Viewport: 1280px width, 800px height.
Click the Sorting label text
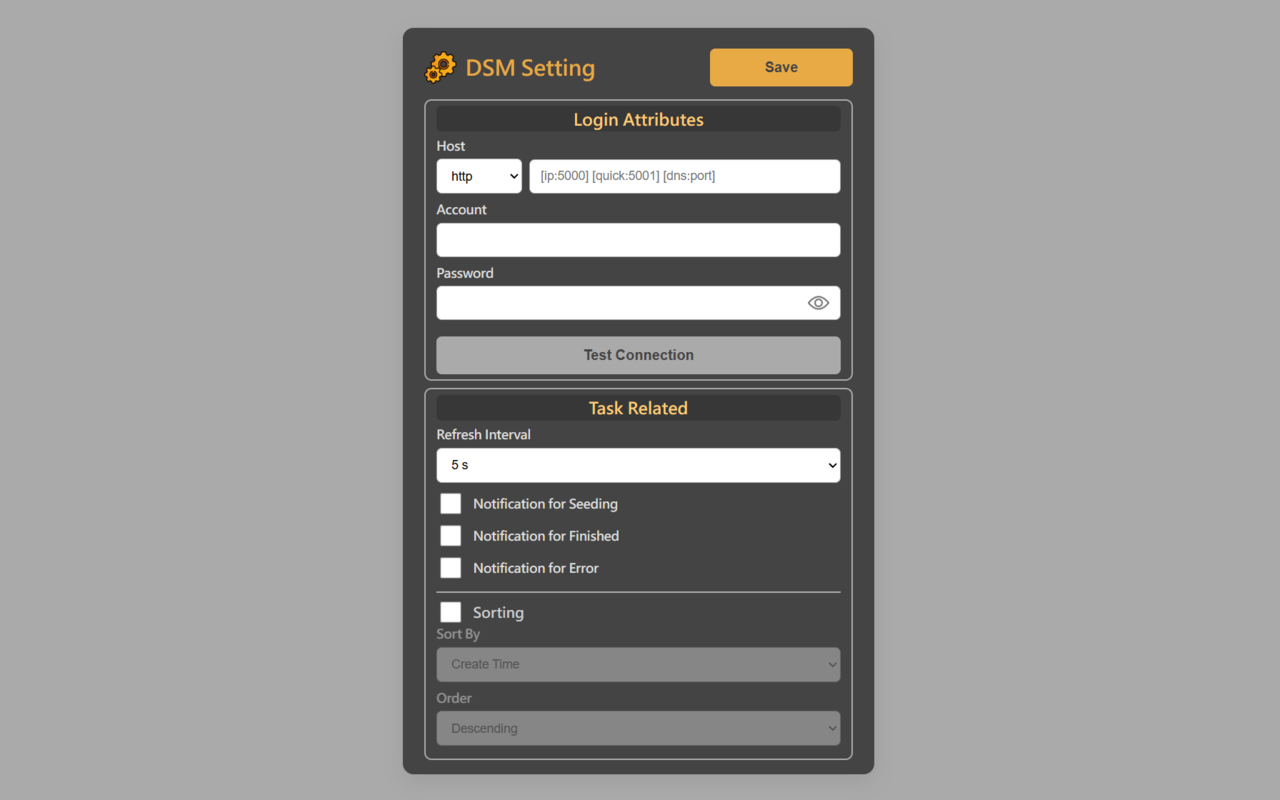point(498,613)
